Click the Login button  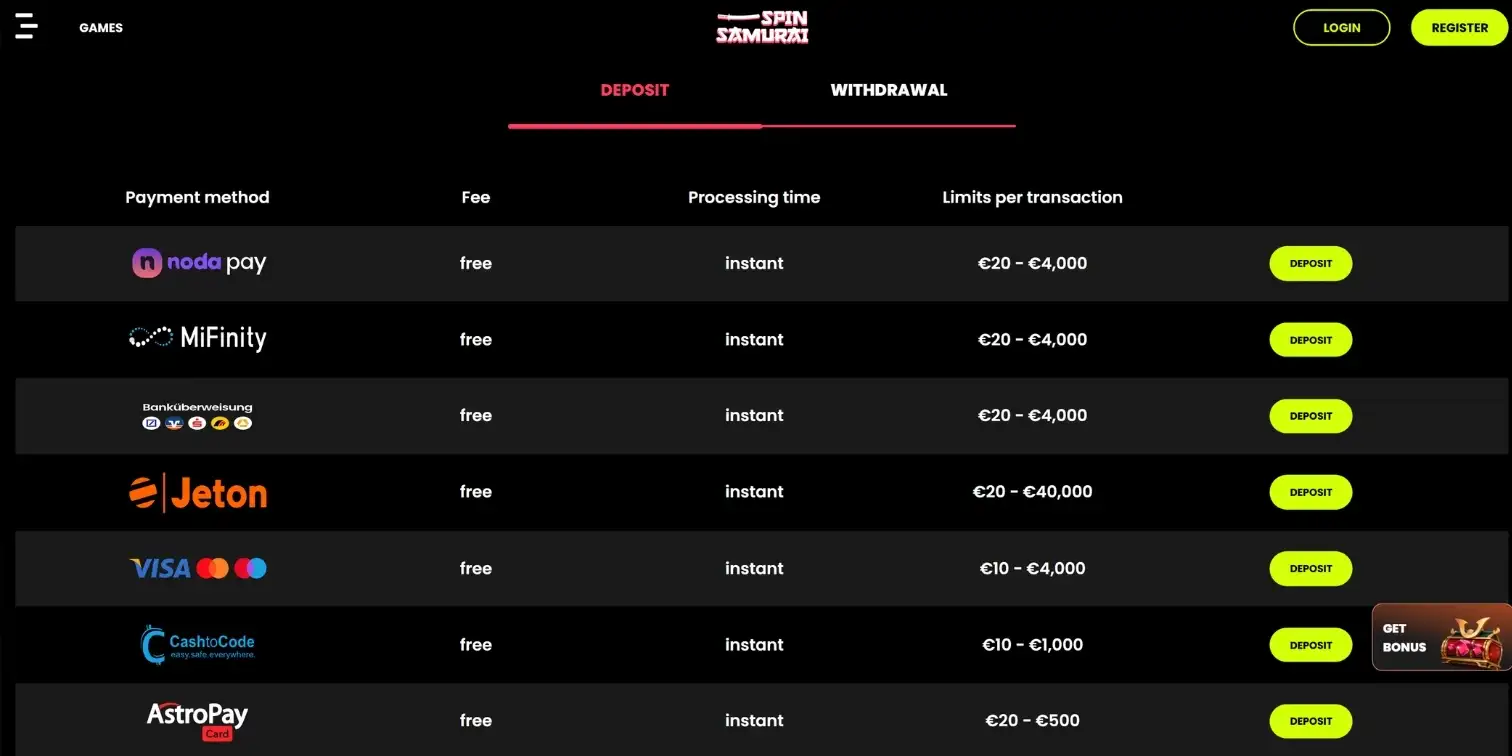[x=1341, y=28]
